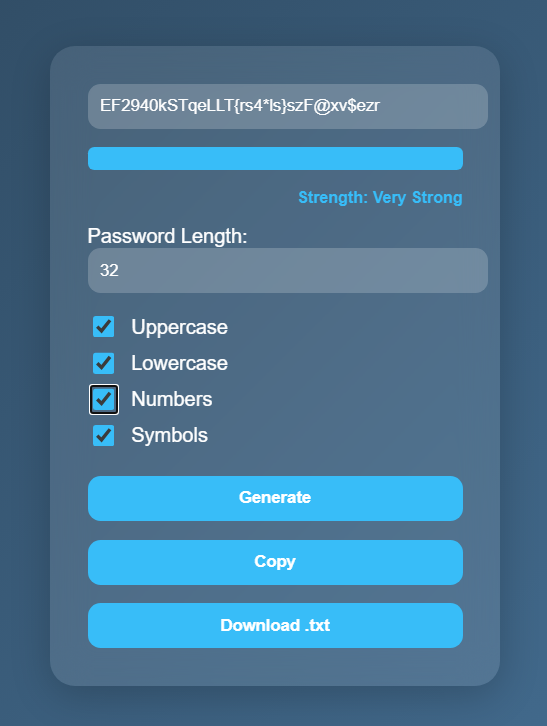Click the Uppercase label text
The width and height of the screenshot is (547, 726).
pyautogui.click(x=179, y=327)
